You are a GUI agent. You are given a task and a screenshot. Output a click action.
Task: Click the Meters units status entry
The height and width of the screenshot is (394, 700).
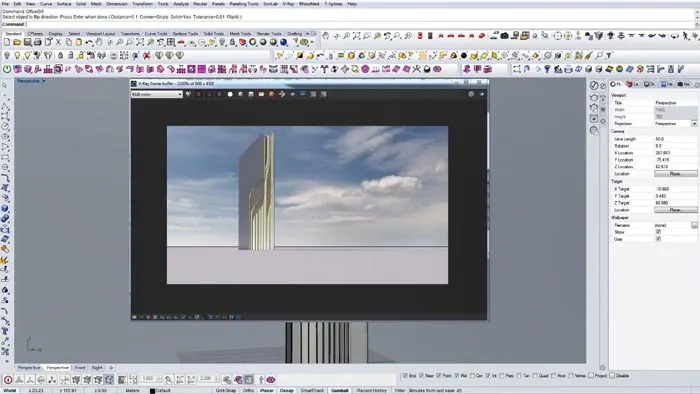(132, 390)
